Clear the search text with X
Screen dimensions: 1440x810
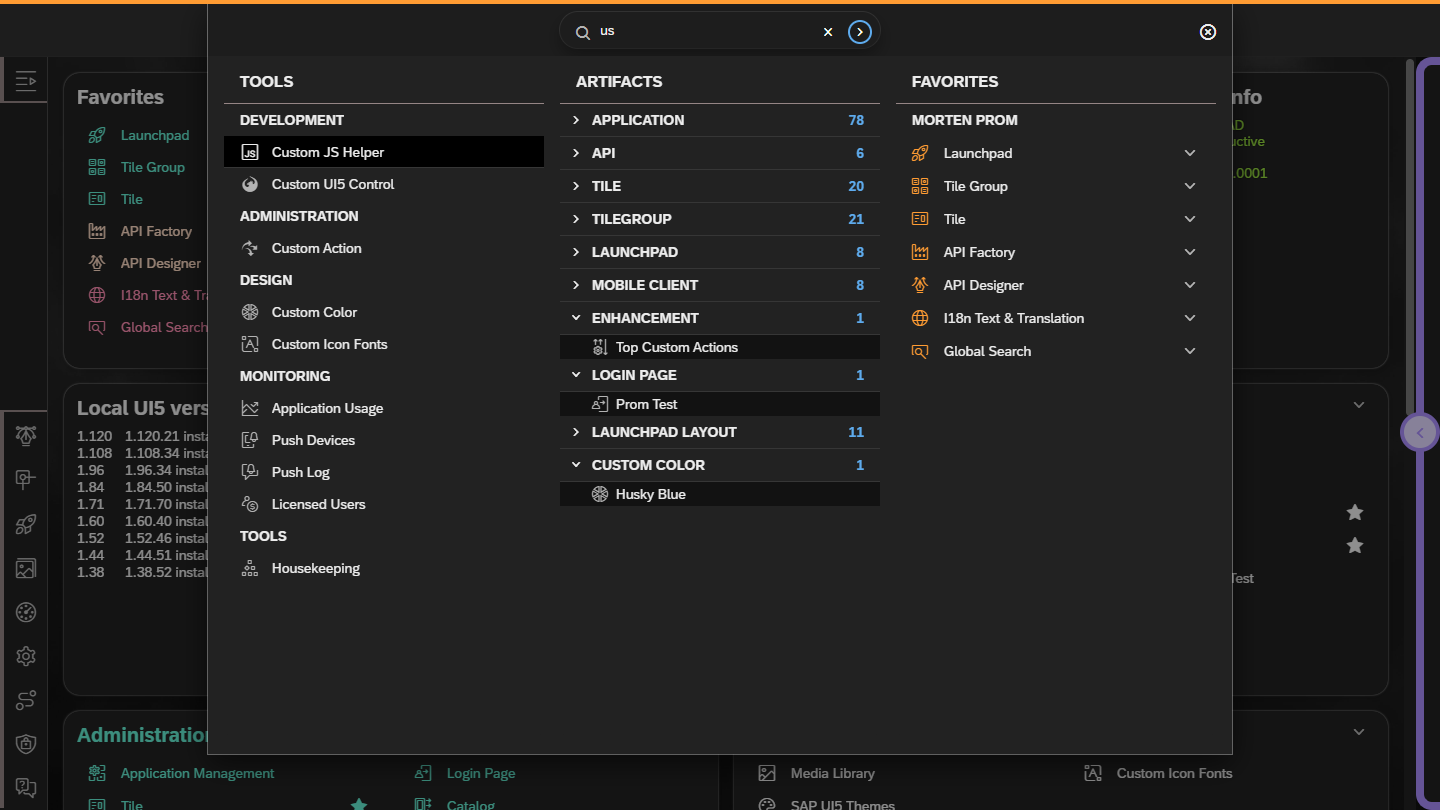click(x=828, y=32)
